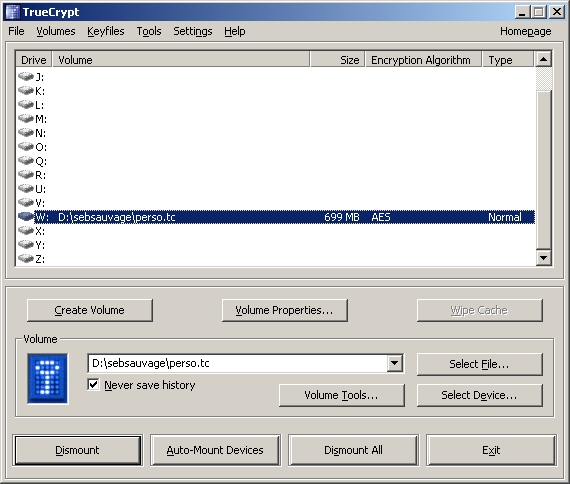570x484 pixels.
Task: Click the Q: drive icon
Action: click(26, 160)
